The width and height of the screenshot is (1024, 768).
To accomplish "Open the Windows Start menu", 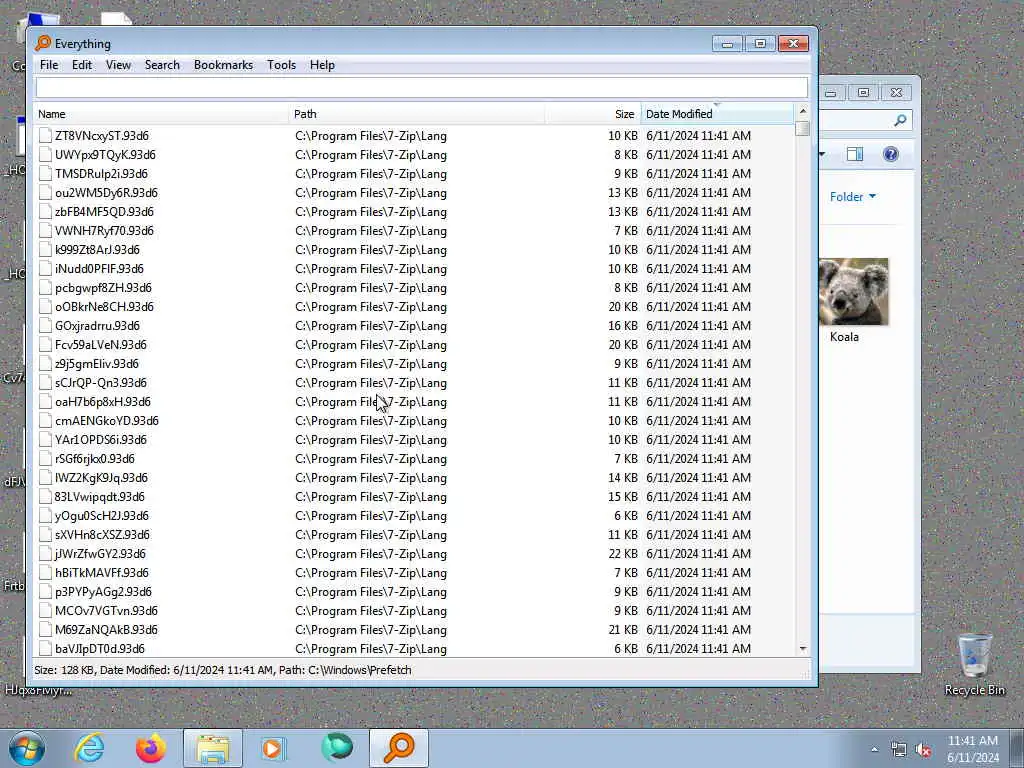I will click(x=26, y=748).
